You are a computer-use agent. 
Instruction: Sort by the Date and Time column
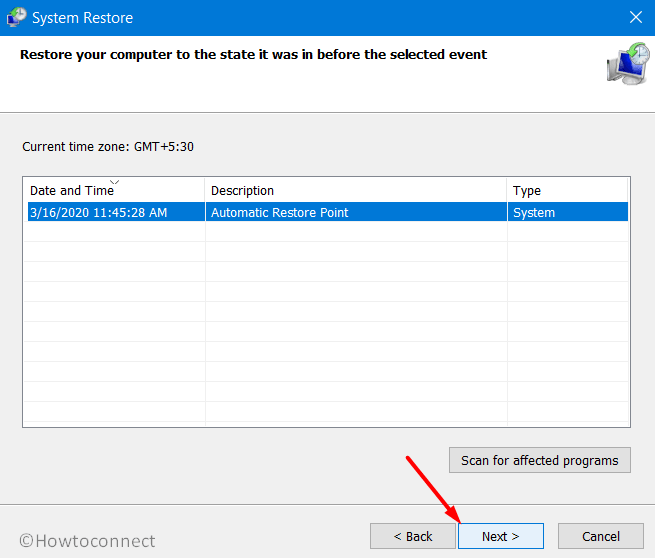click(114, 190)
